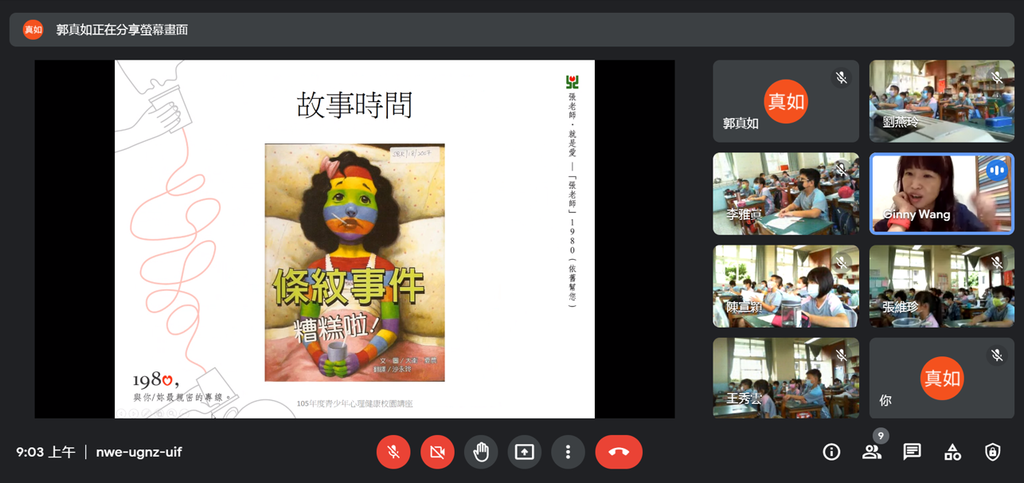
Task: Click Ginny Wang's blue speaking indicator
Action: coord(997,170)
